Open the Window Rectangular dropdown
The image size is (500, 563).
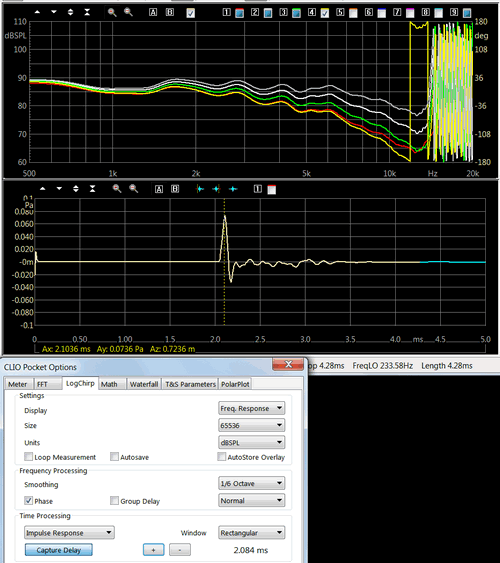[252, 532]
